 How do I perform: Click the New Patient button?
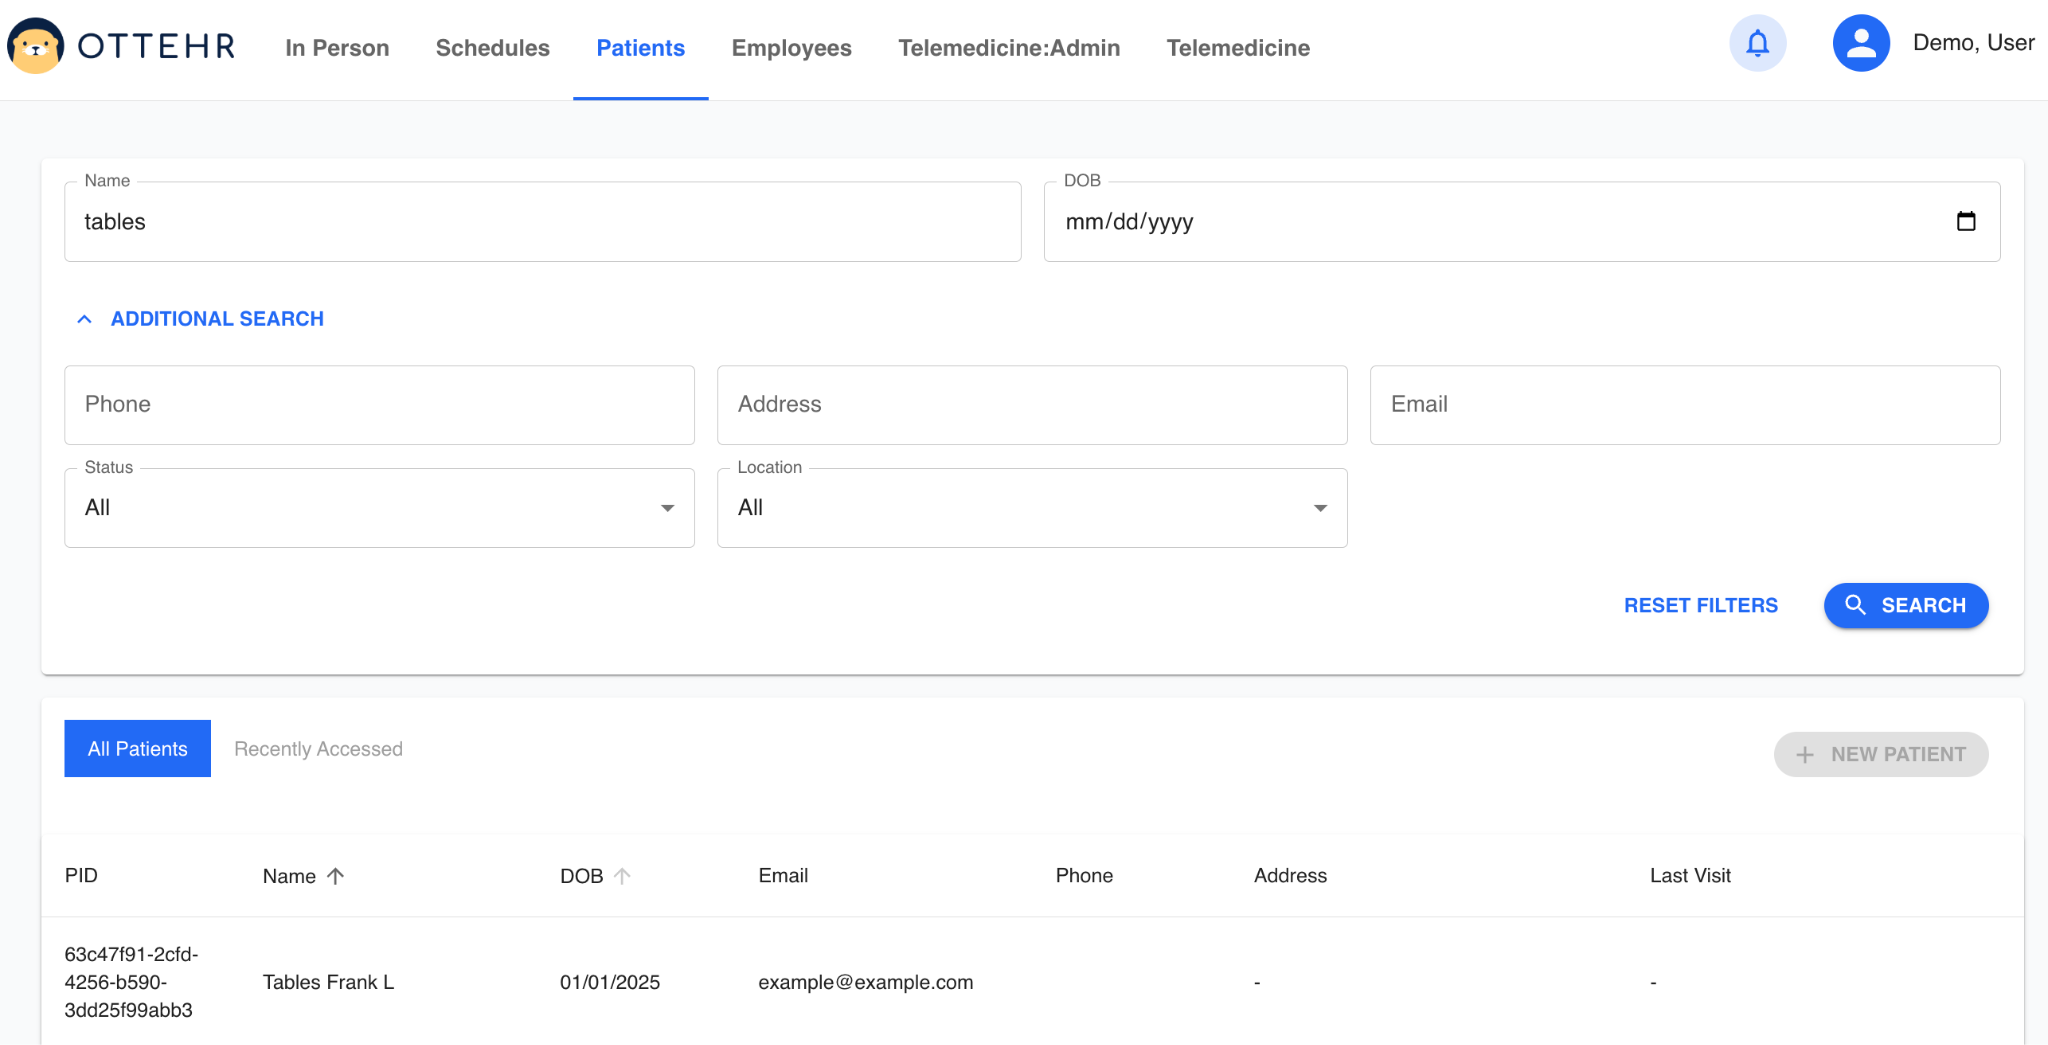pyautogui.click(x=1880, y=755)
